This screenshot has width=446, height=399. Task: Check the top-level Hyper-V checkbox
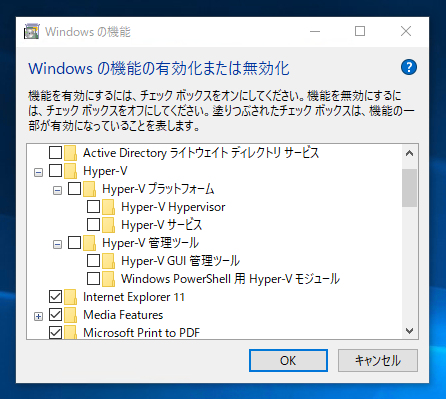pos(55,171)
